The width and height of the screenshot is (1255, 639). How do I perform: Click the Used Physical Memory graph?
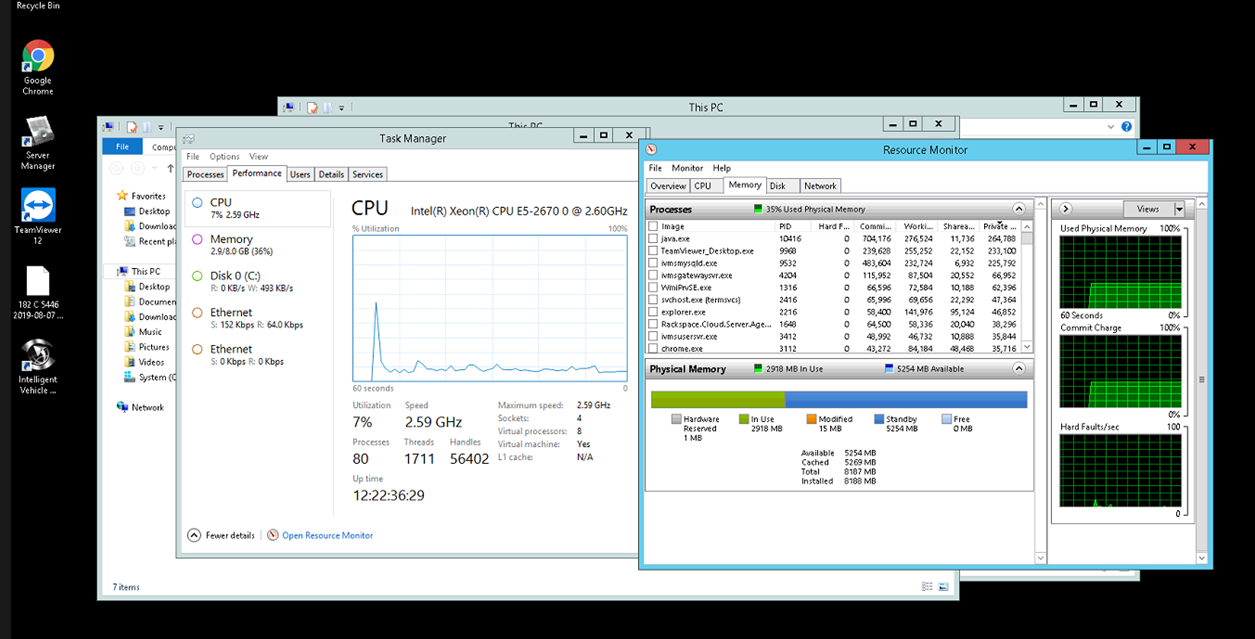click(x=1120, y=272)
